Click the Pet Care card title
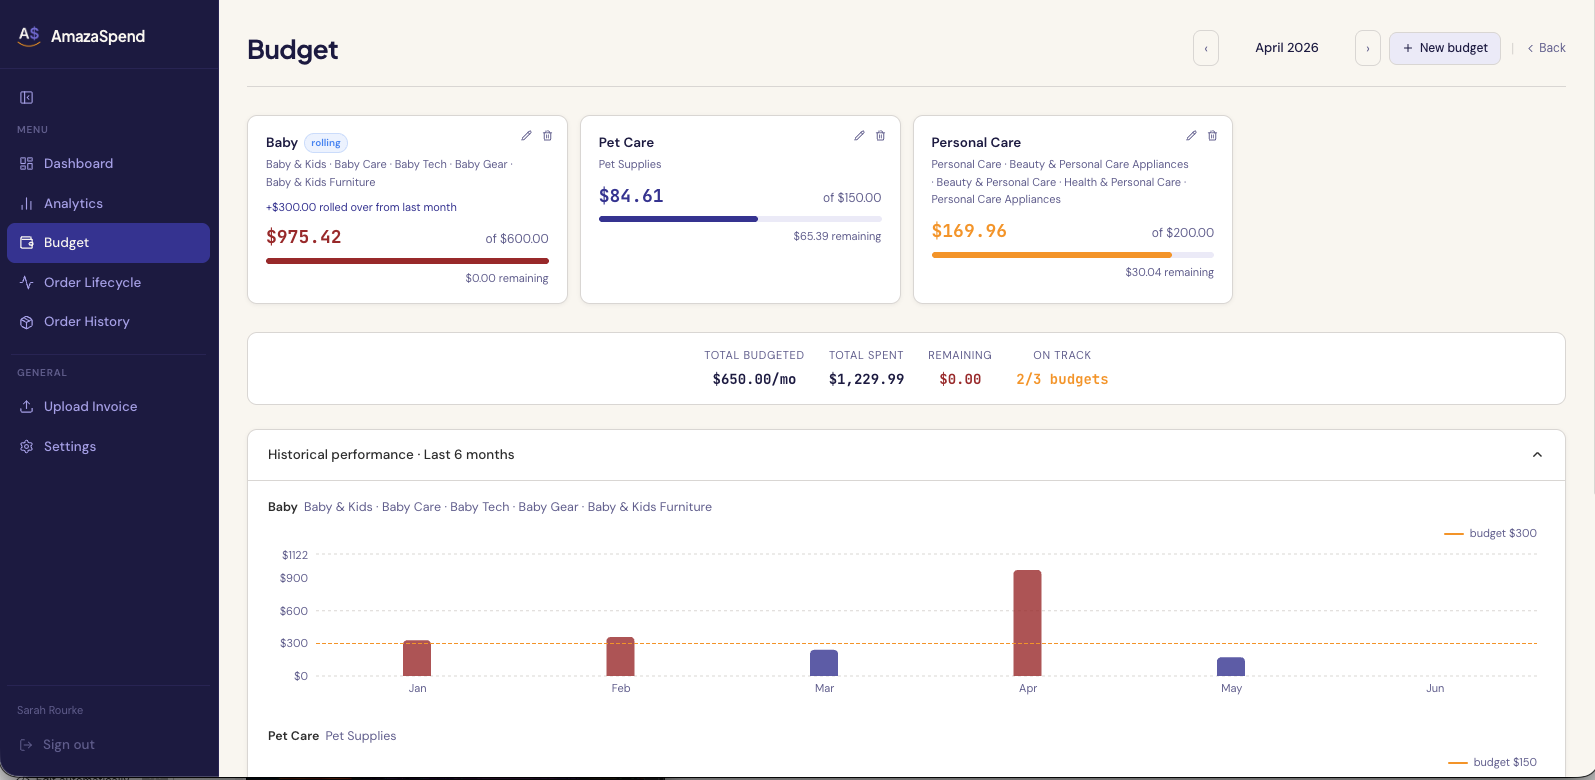Viewport: 1595px width, 780px height. tap(626, 142)
